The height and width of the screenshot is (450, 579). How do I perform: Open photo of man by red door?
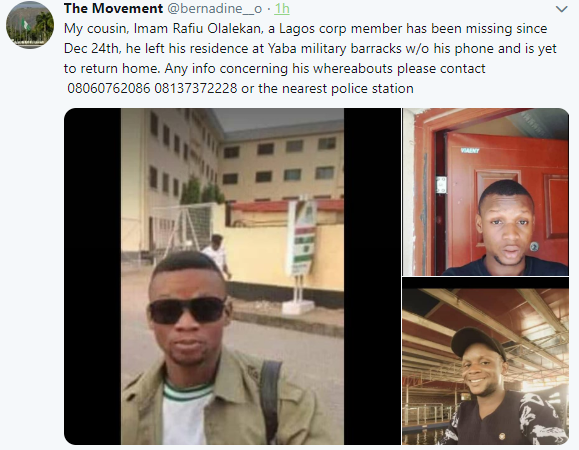[x=486, y=192]
